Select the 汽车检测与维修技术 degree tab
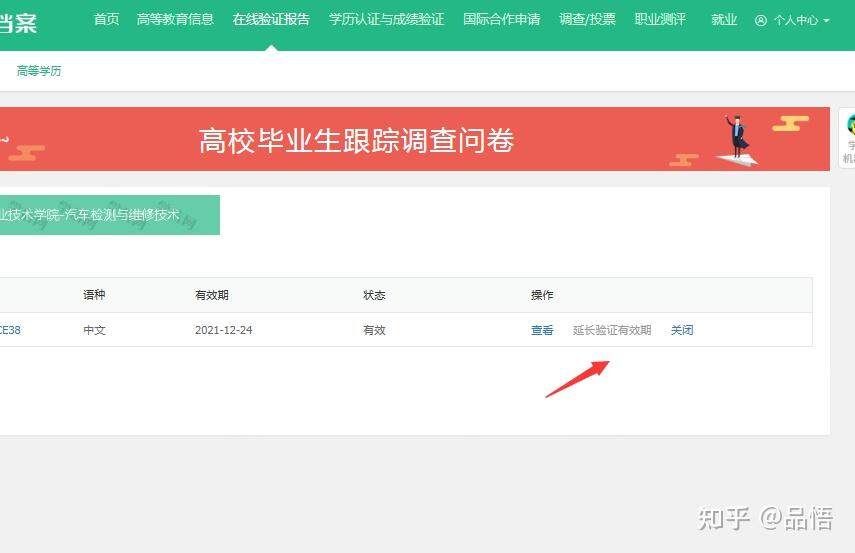 click(x=110, y=215)
